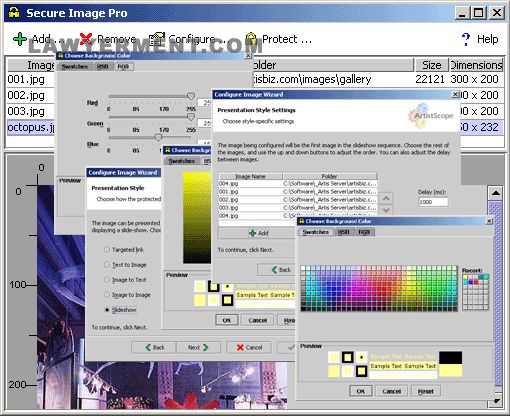510x416 pixels.
Task: Click Cancel in the yellow gradient color dialog
Action: [258, 320]
